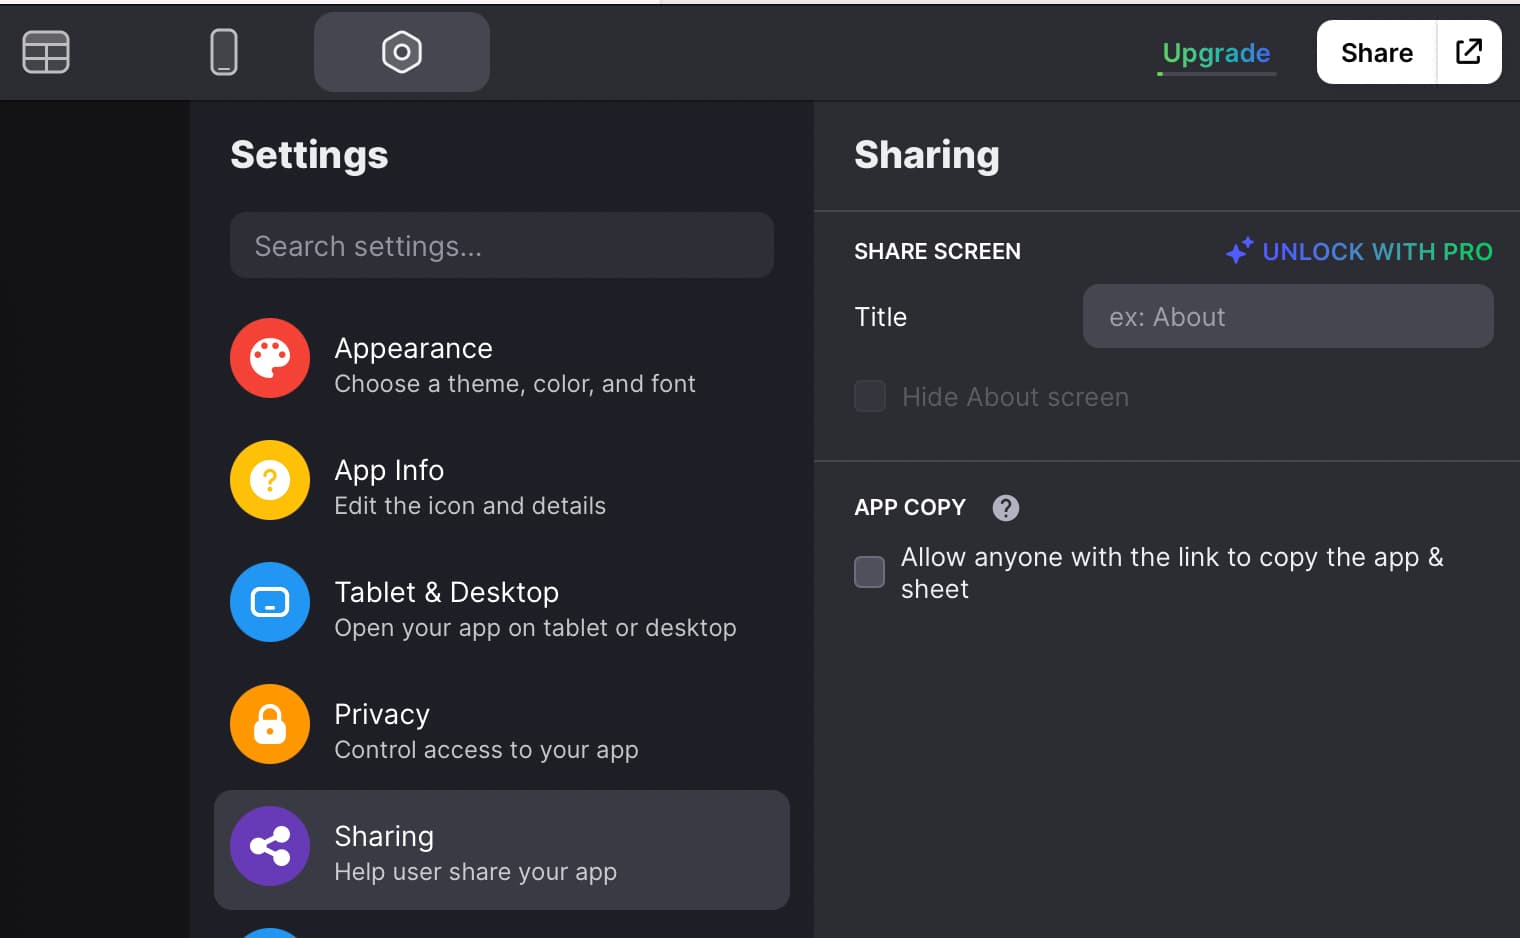Image resolution: width=1520 pixels, height=938 pixels.
Task: Click the orange Privacy lock icon
Action: tap(270, 724)
